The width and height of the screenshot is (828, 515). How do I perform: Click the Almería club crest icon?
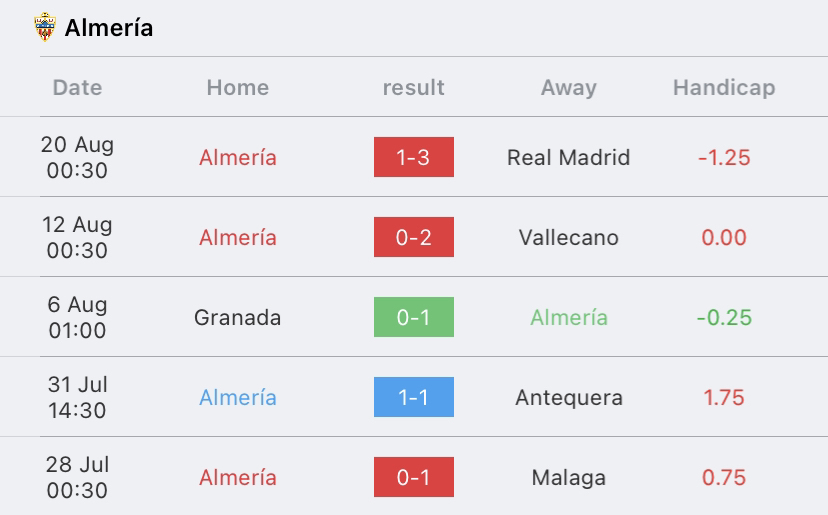click(45, 27)
